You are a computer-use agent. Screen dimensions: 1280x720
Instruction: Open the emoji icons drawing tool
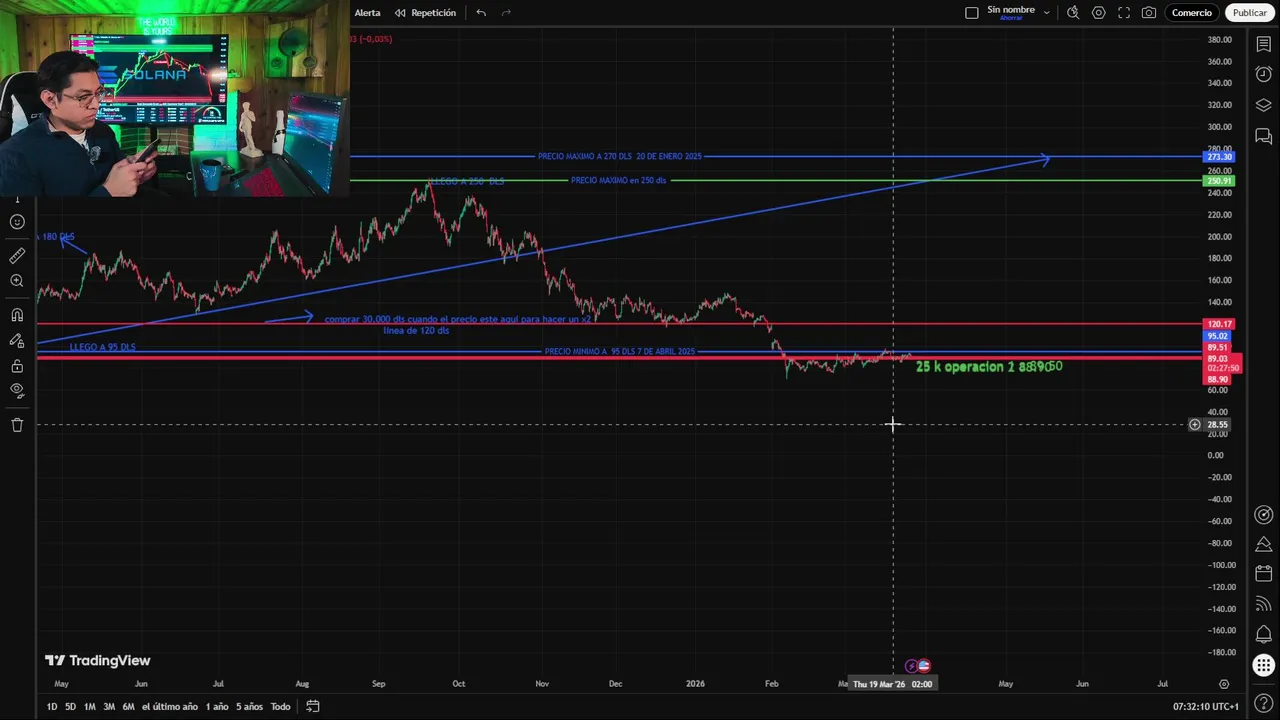click(x=17, y=222)
